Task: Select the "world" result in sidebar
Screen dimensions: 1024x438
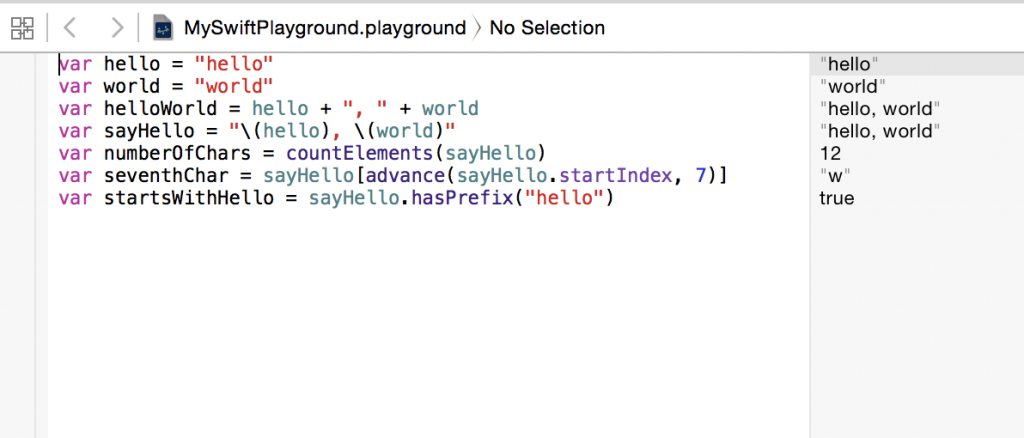Action: (852, 86)
